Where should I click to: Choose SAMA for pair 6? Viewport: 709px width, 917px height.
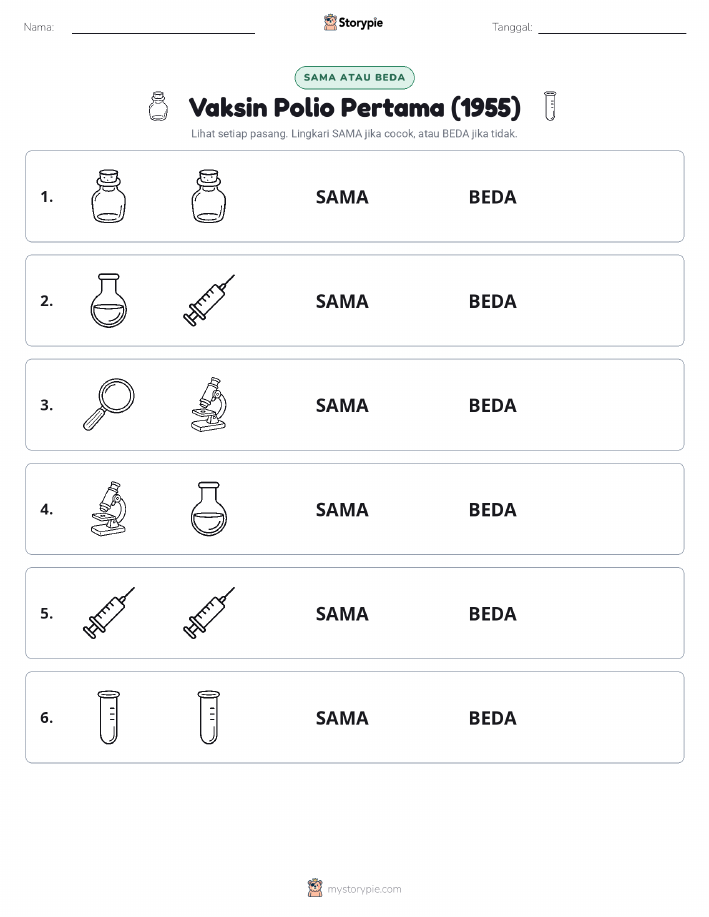342,718
